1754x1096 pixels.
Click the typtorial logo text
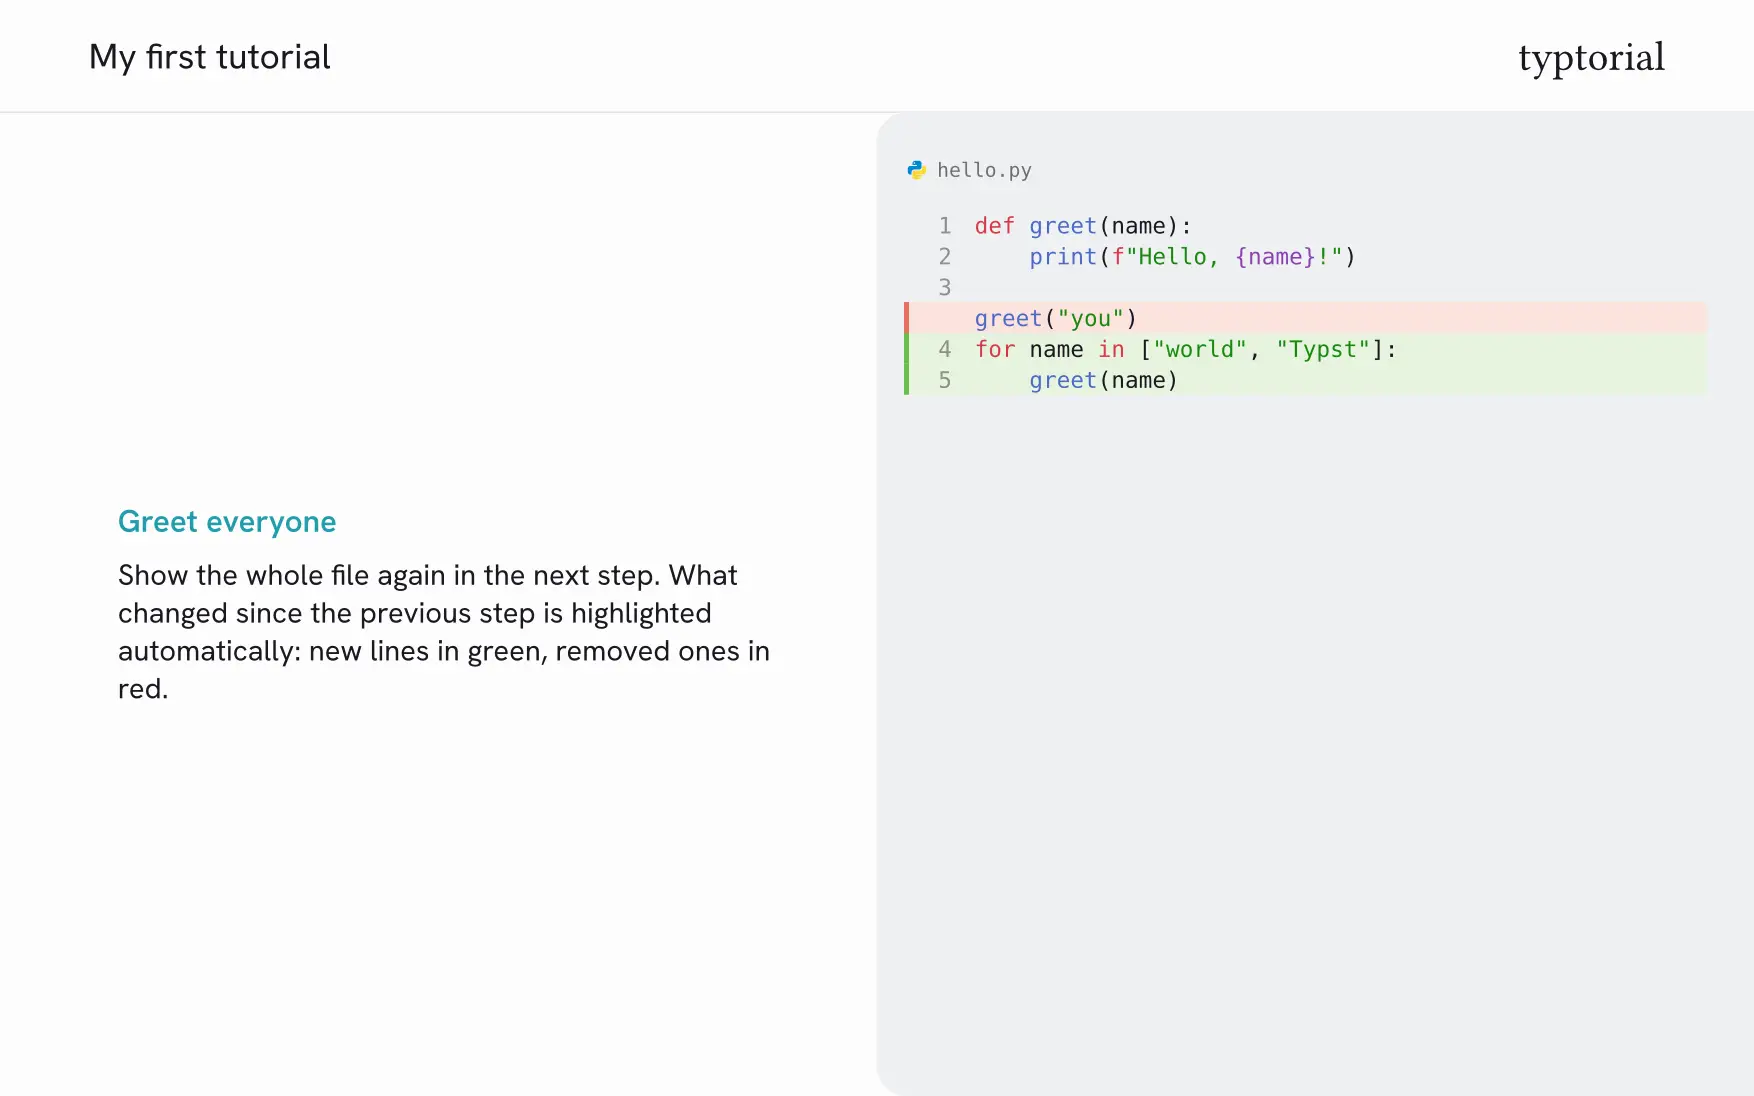pos(1591,58)
